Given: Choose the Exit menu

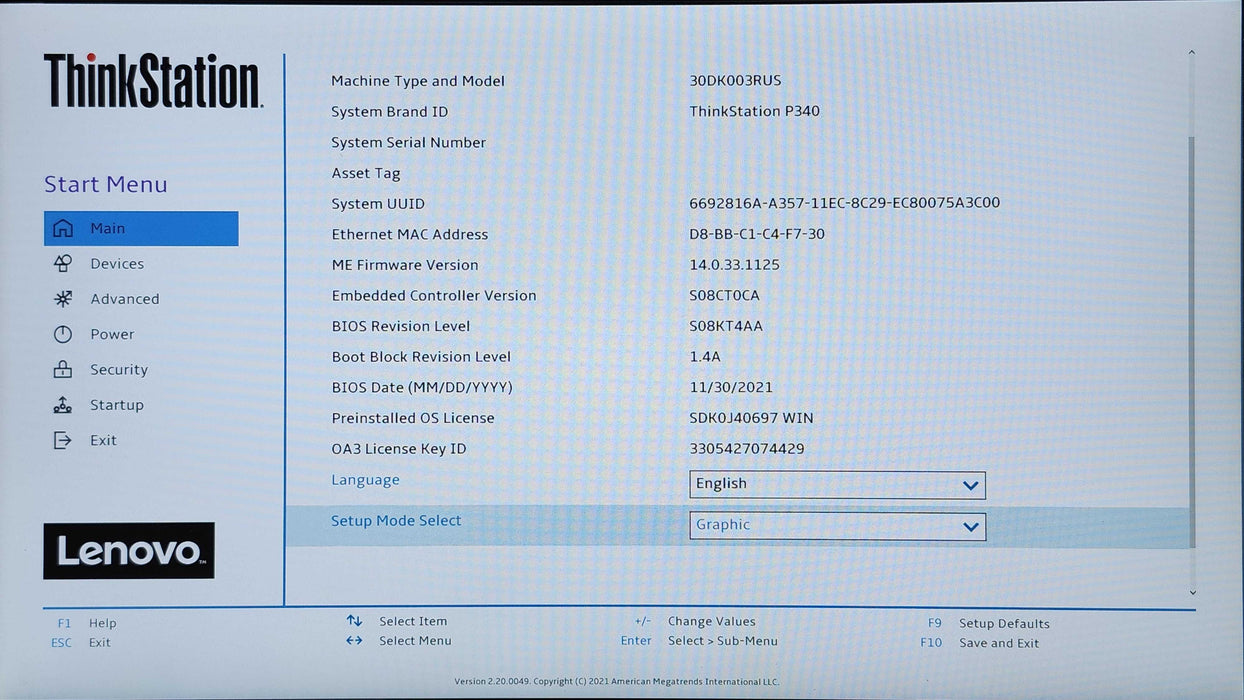Looking at the screenshot, I should pos(103,440).
